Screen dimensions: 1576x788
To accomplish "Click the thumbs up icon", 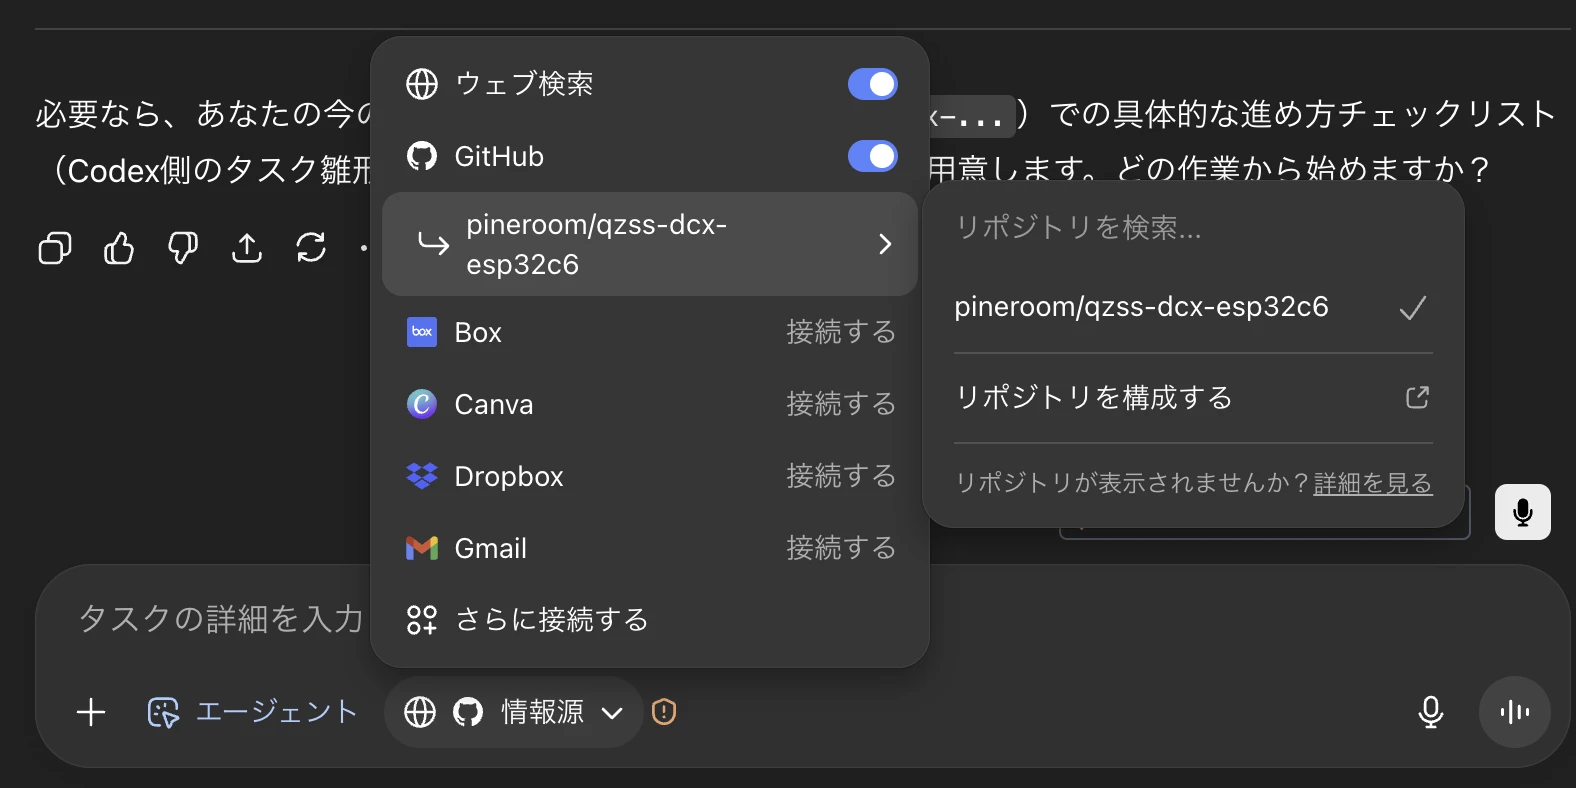I will click(x=119, y=248).
